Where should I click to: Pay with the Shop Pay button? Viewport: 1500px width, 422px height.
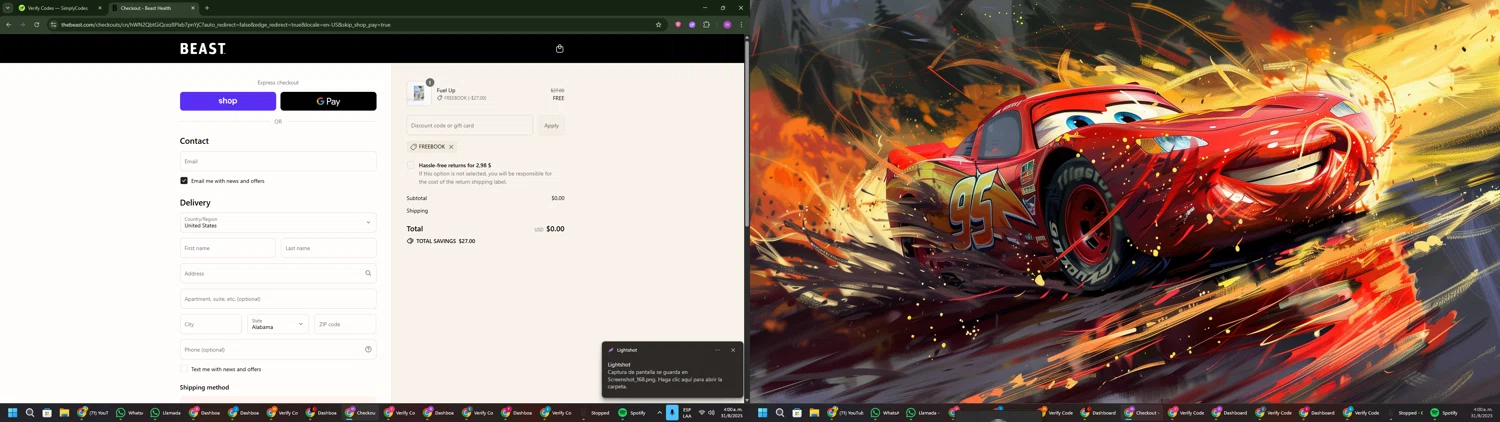[x=228, y=101]
